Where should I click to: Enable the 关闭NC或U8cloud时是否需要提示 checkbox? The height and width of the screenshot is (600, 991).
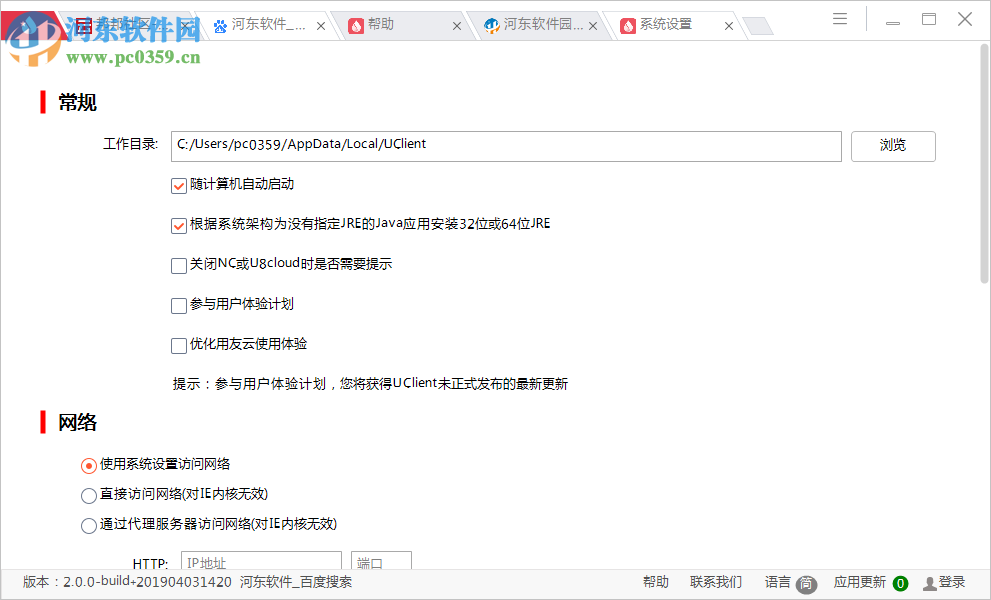178,264
